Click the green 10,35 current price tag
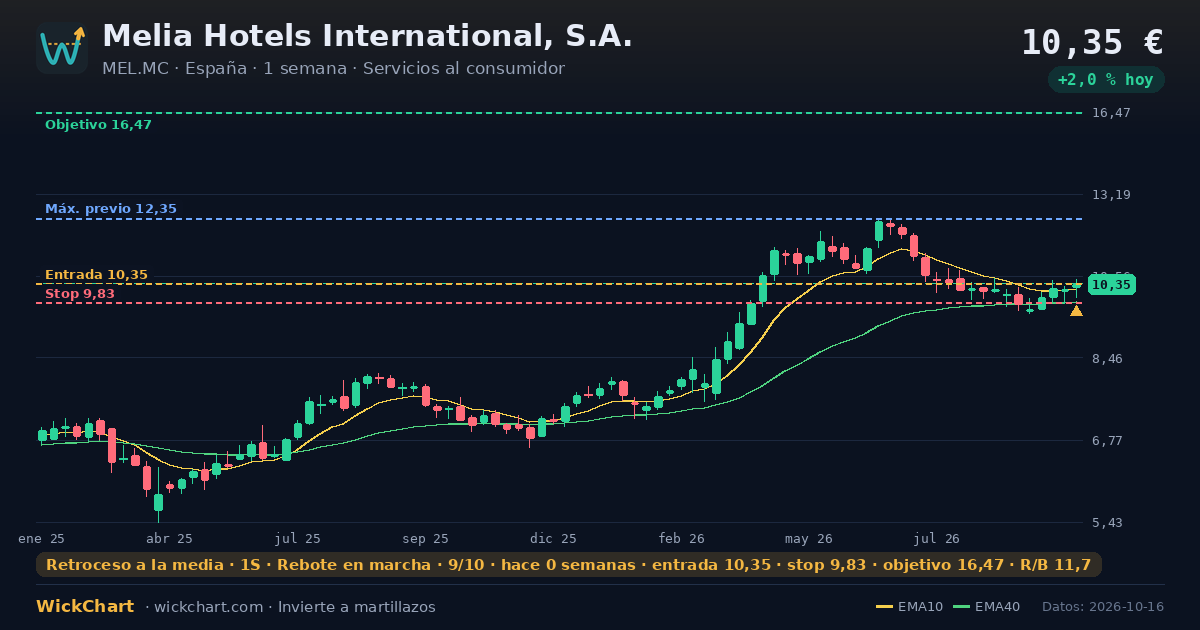Viewport: 1200px width, 630px height. click(x=1111, y=285)
